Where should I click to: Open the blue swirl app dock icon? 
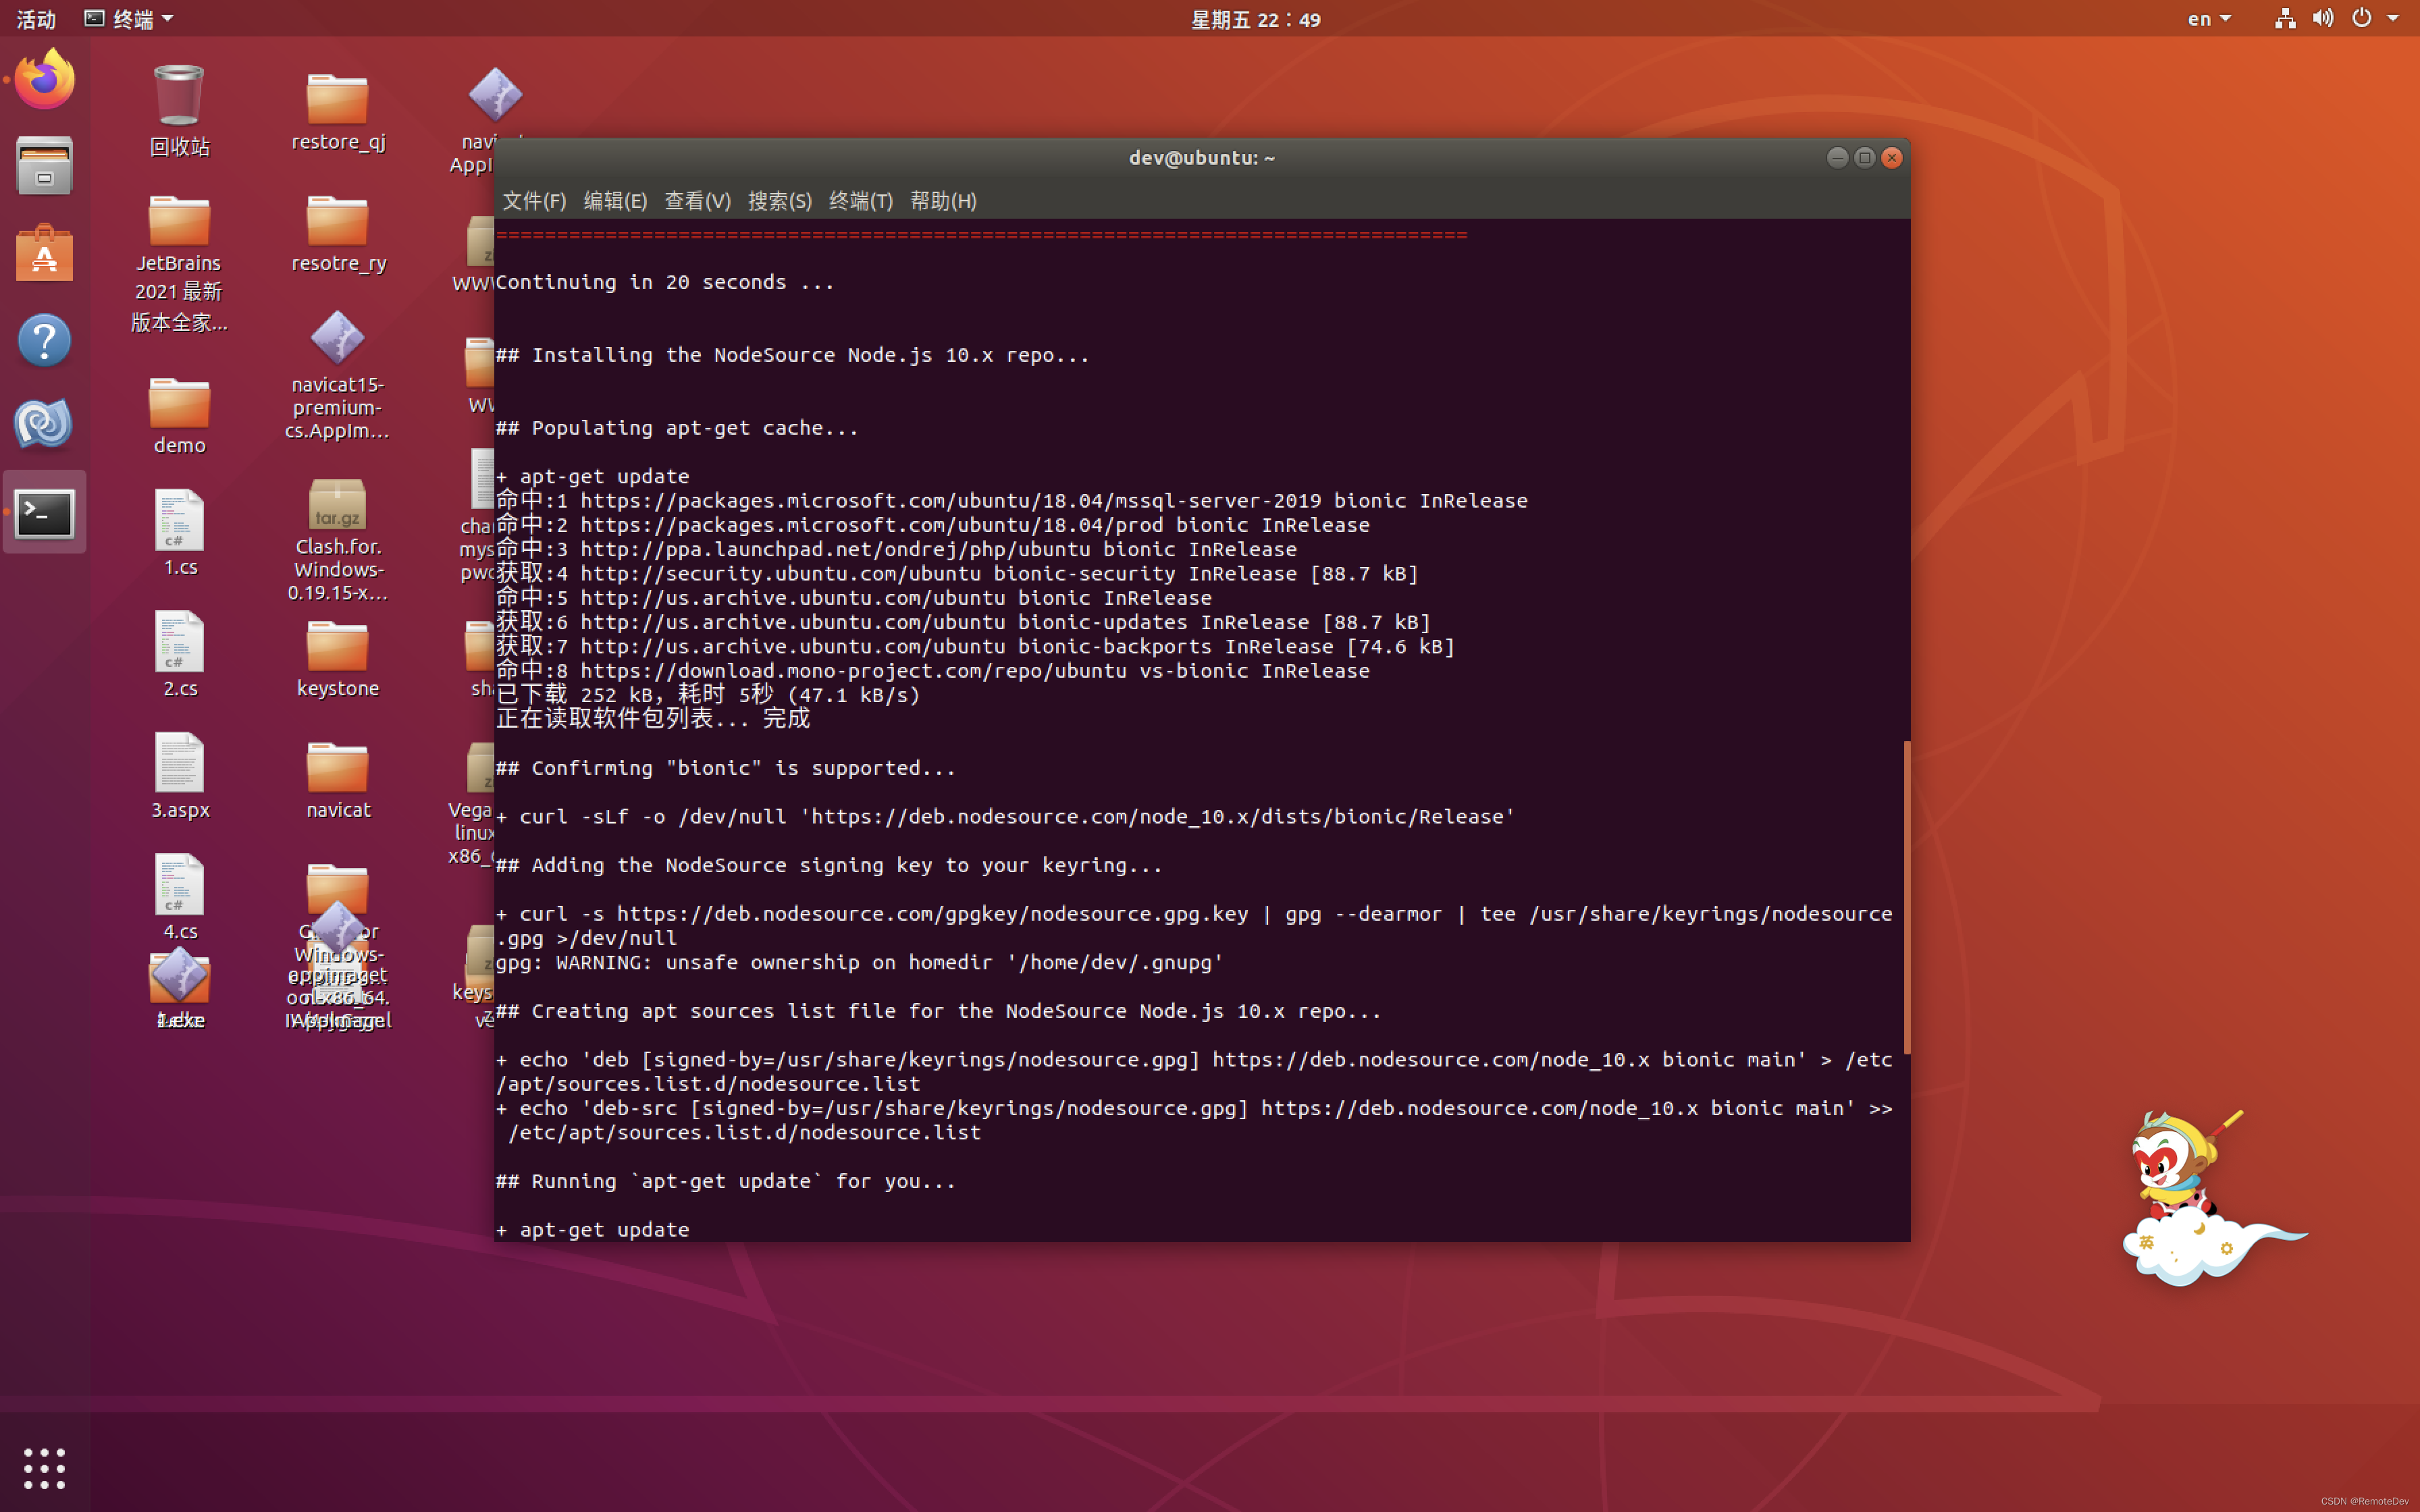tap(44, 424)
